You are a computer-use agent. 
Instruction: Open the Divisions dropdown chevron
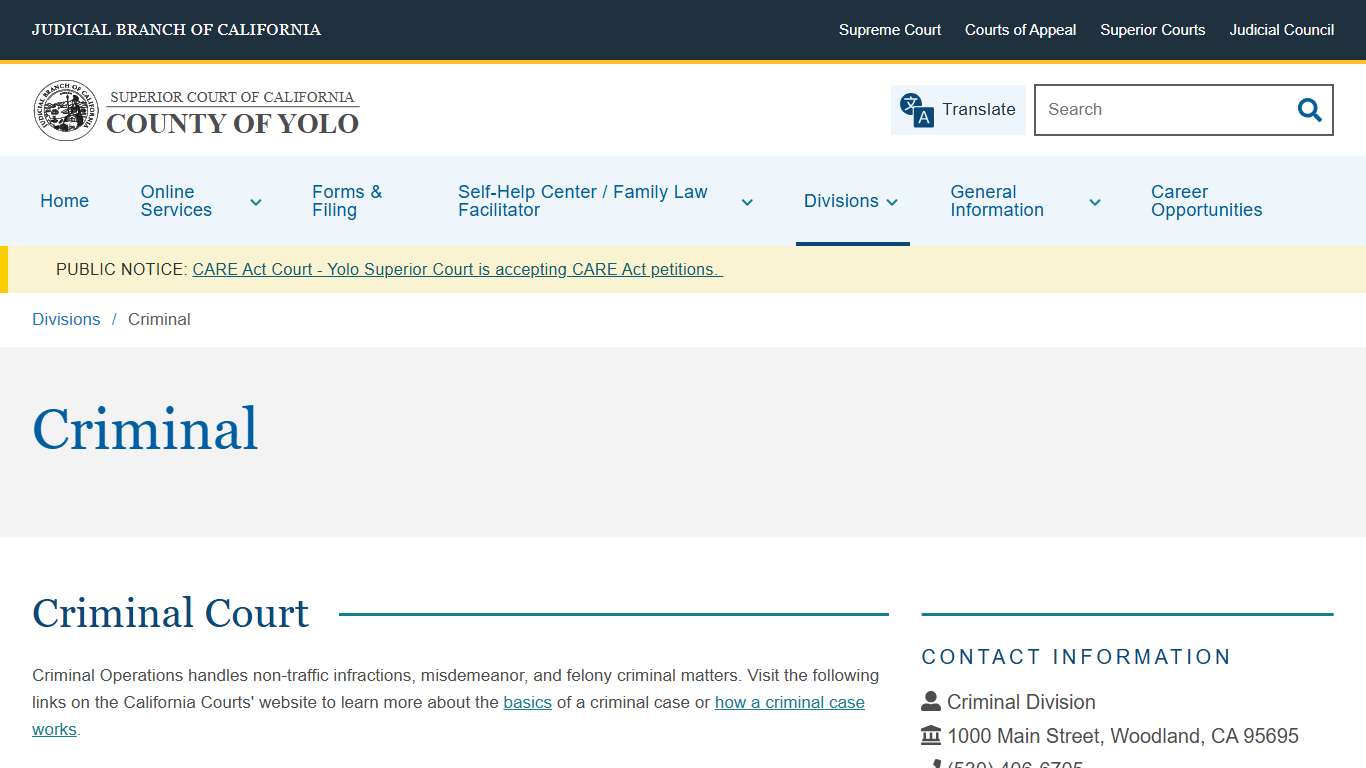tap(890, 202)
